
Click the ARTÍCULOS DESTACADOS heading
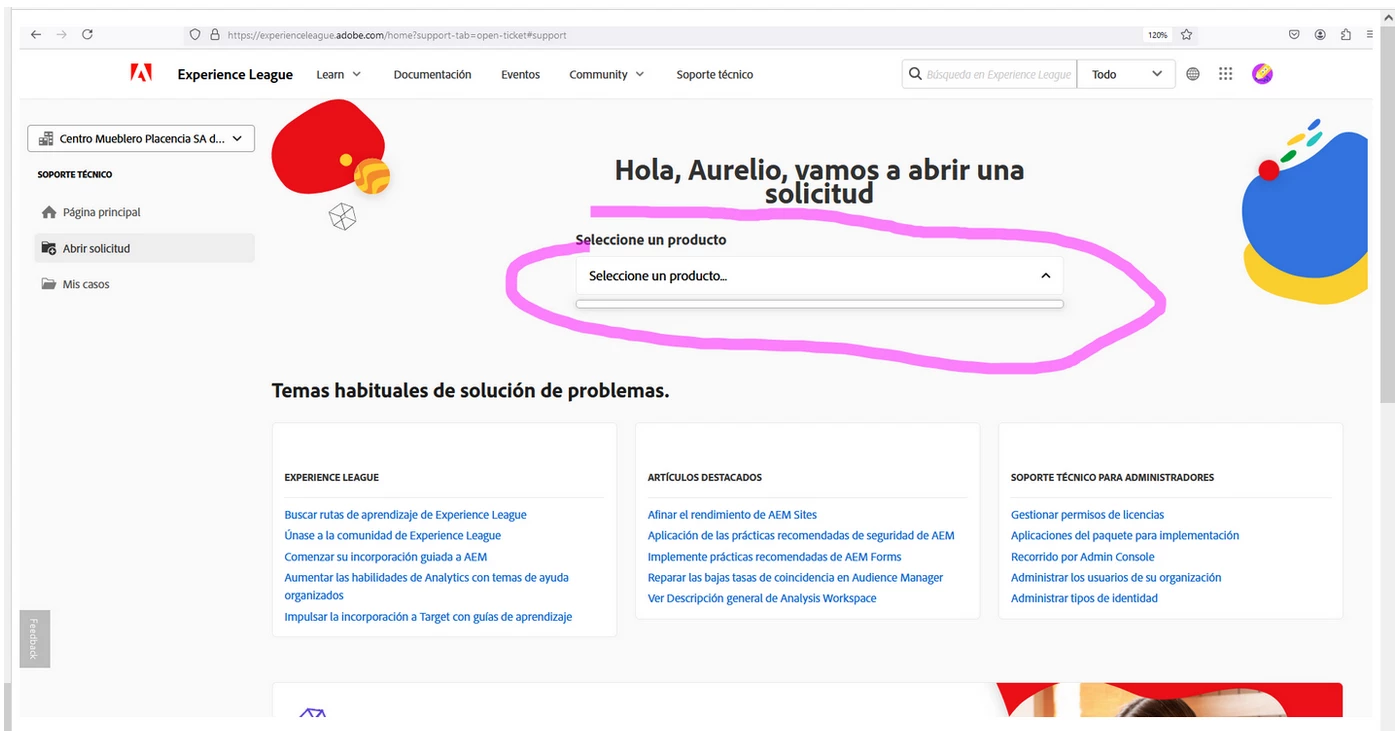coord(704,478)
